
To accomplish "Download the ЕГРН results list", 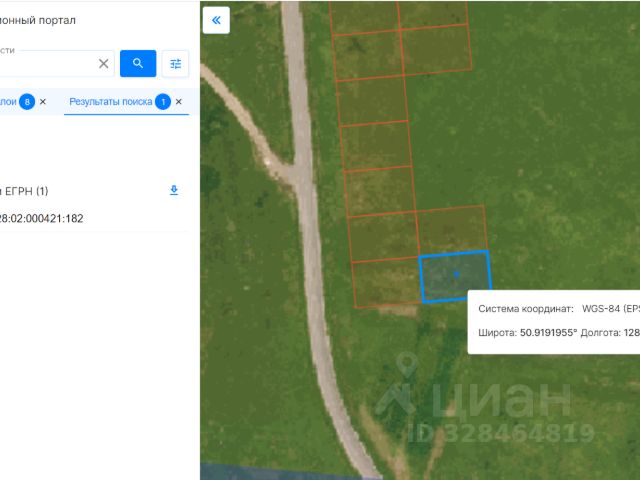I will [174, 190].
